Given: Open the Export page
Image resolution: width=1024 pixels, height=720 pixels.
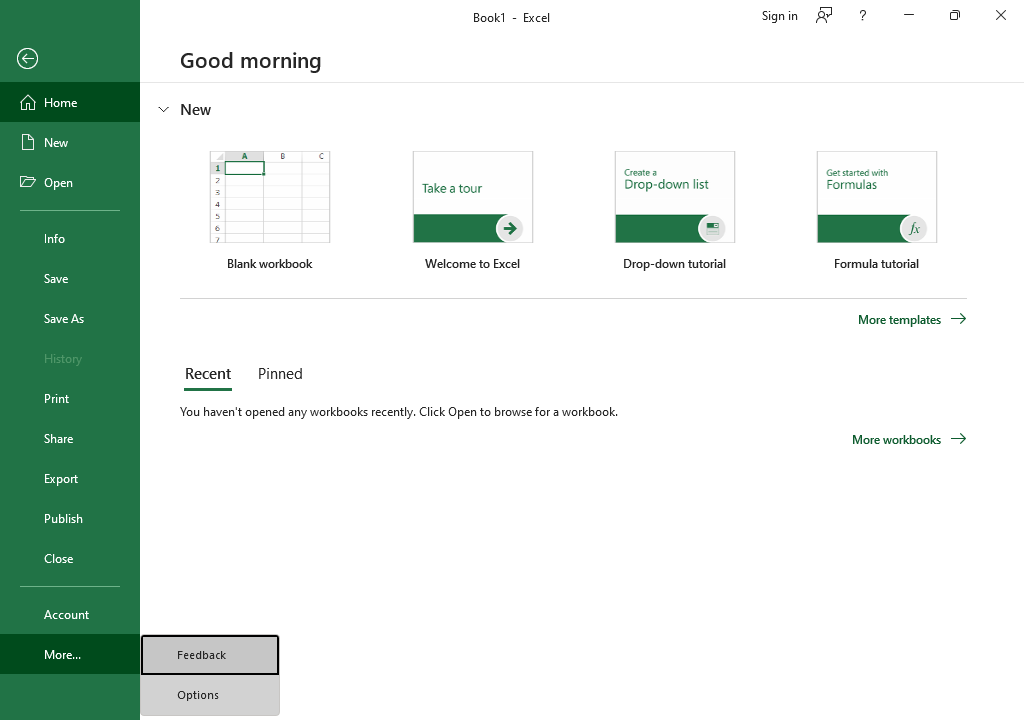Looking at the screenshot, I should pyautogui.click(x=70, y=478).
